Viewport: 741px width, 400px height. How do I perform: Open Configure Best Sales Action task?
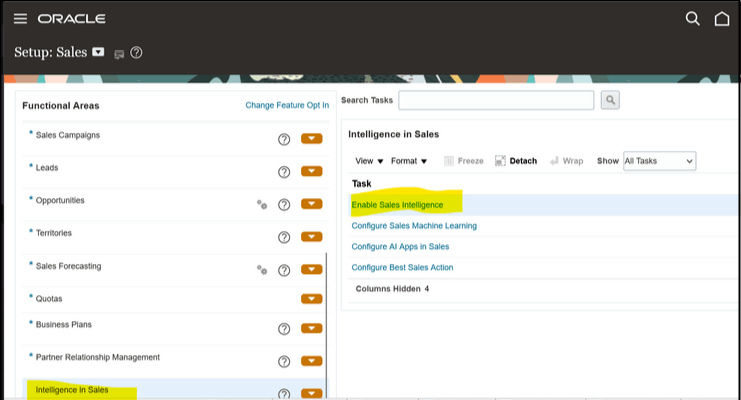402,268
